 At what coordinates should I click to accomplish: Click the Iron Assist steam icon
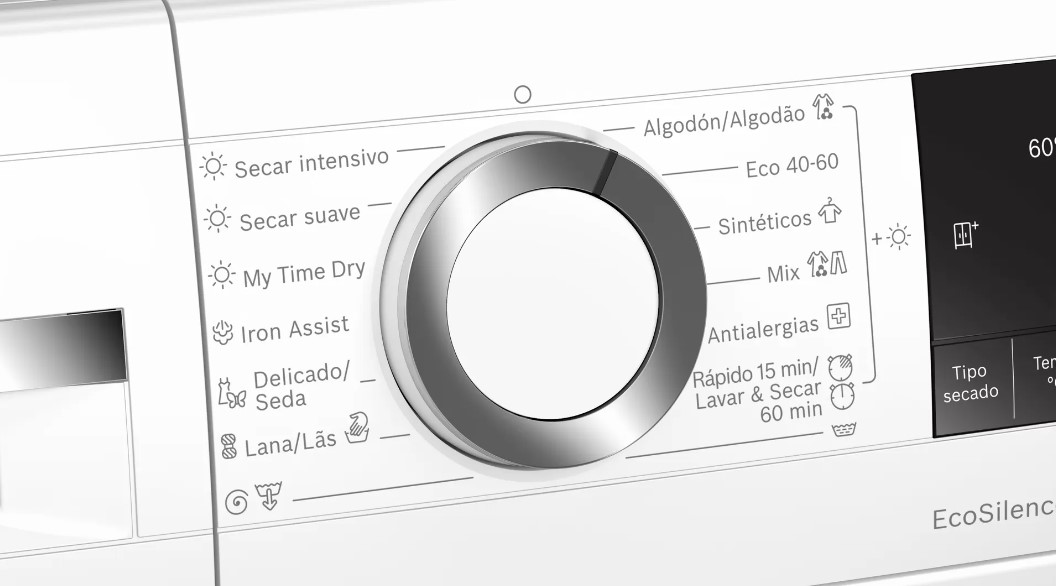tap(223, 332)
